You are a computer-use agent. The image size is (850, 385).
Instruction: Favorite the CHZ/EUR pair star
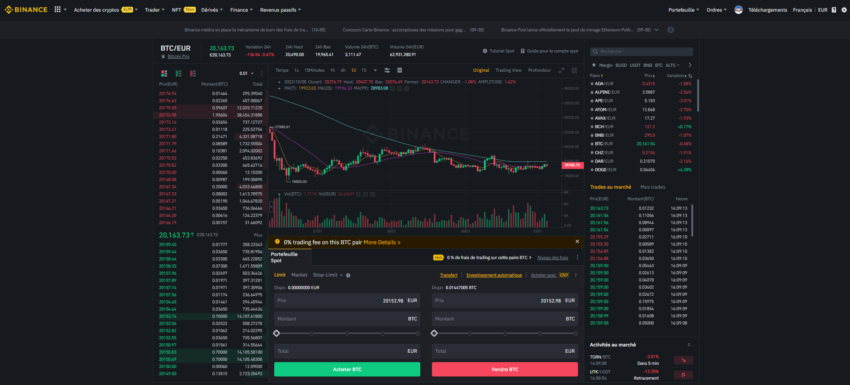tap(592, 152)
